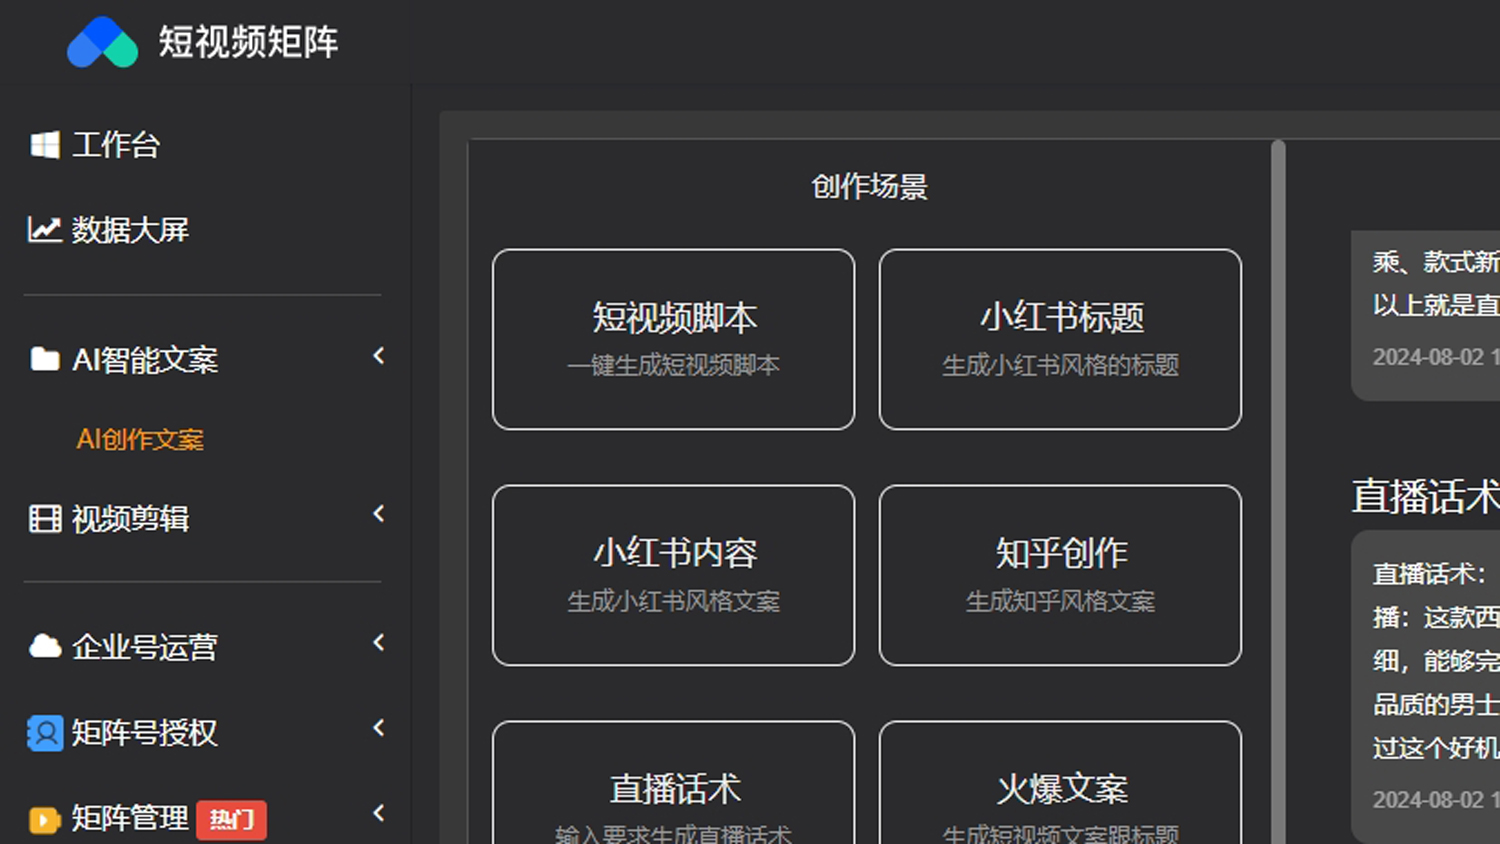
Task: Click the 视频剪辑 film icon
Action: click(44, 519)
